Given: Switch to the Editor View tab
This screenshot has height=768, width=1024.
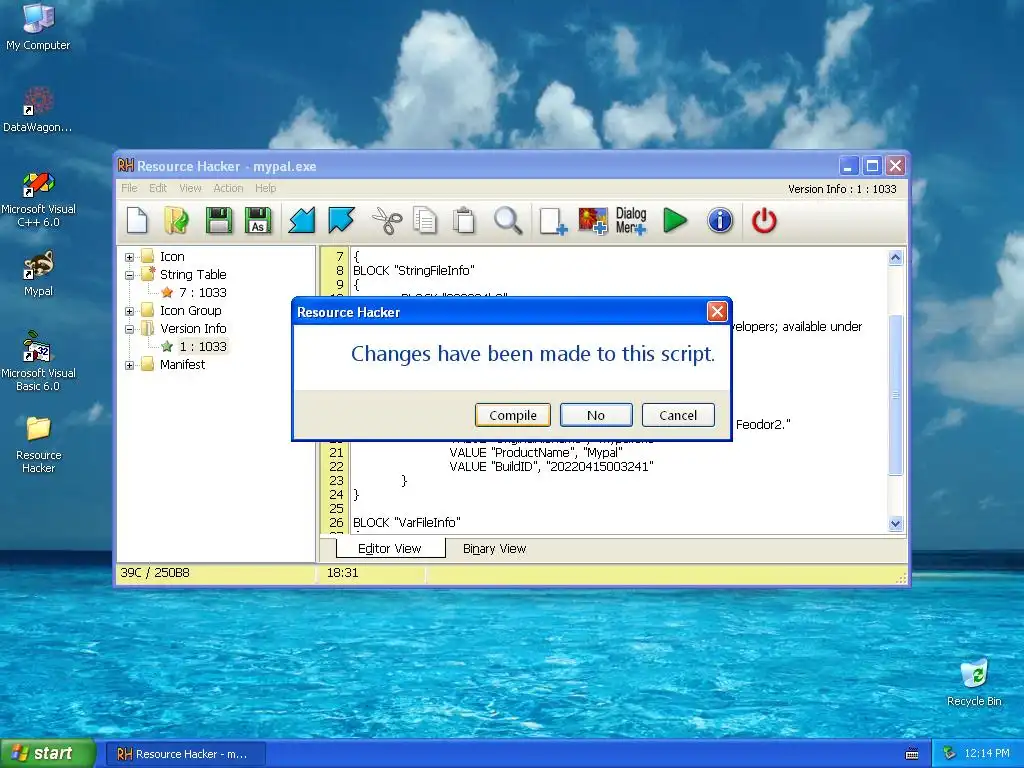Looking at the screenshot, I should [x=390, y=549].
